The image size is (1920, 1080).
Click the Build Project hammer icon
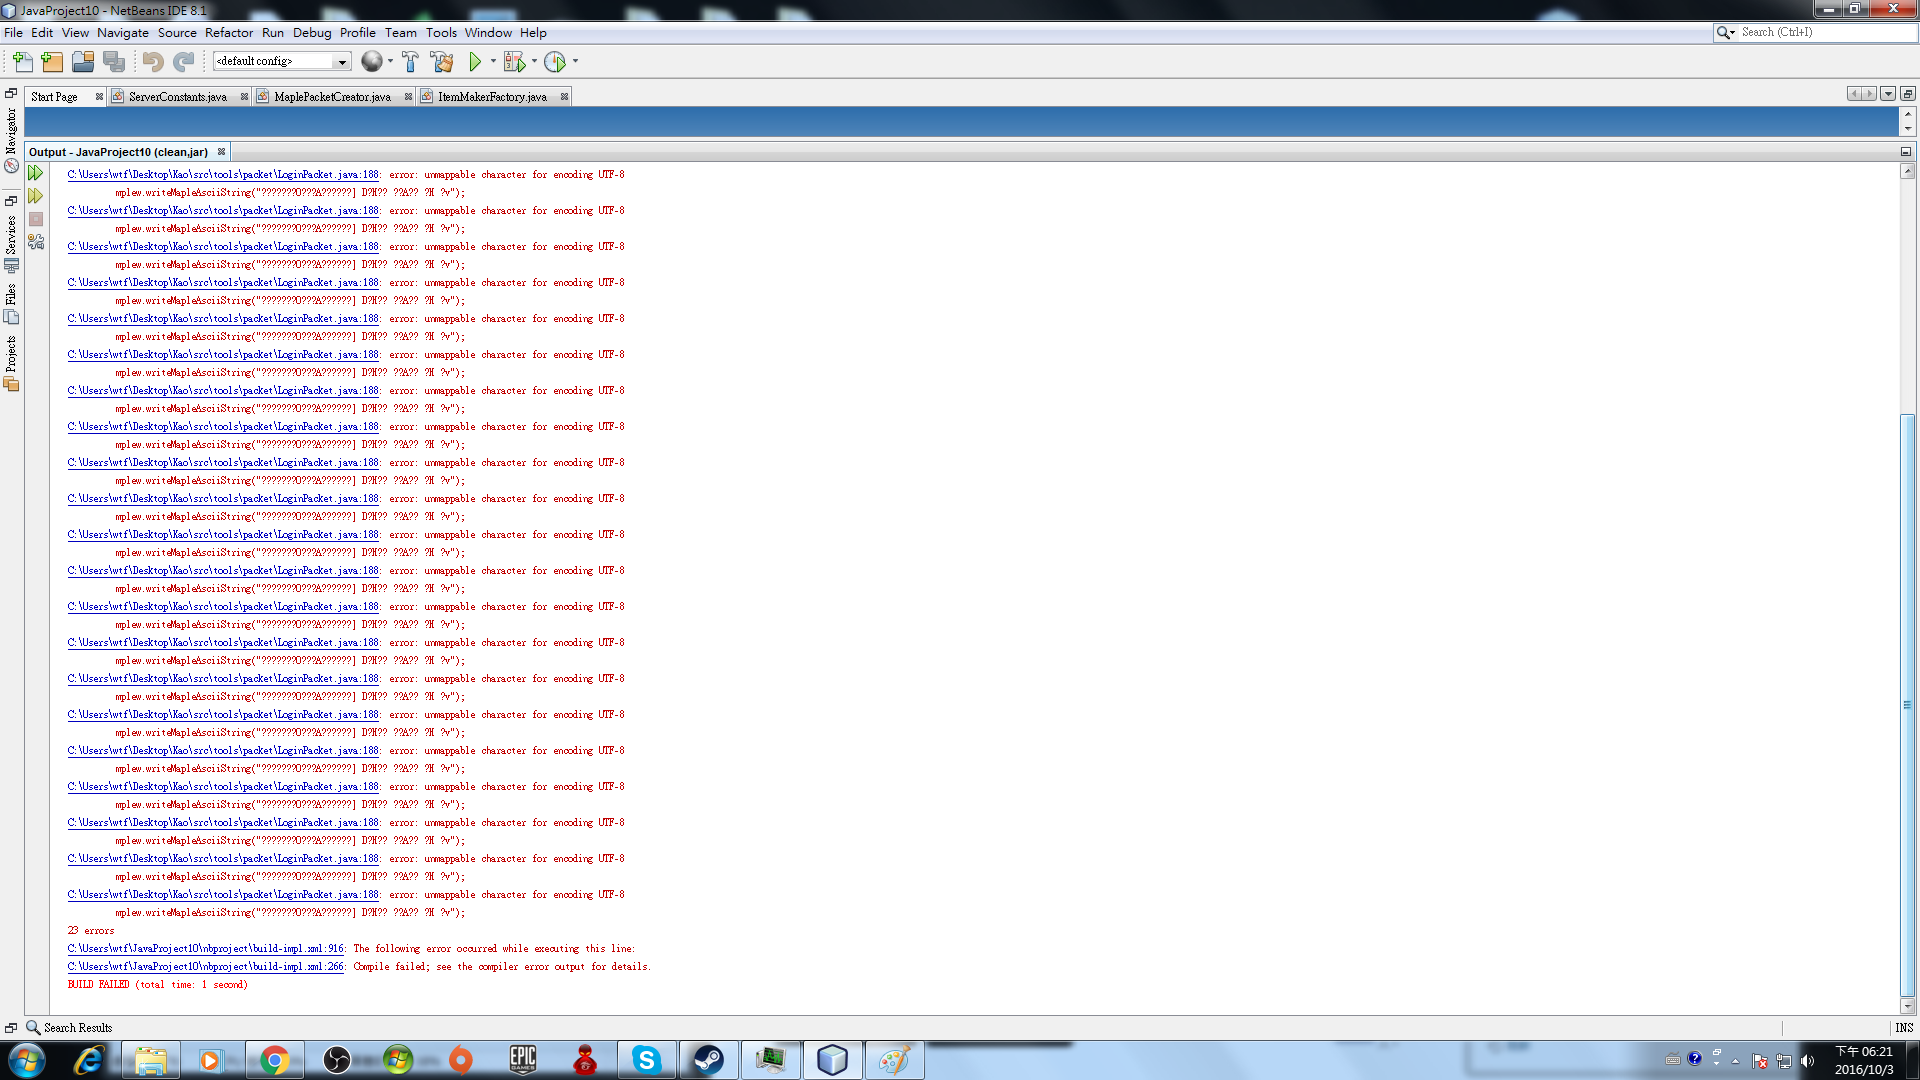point(410,62)
